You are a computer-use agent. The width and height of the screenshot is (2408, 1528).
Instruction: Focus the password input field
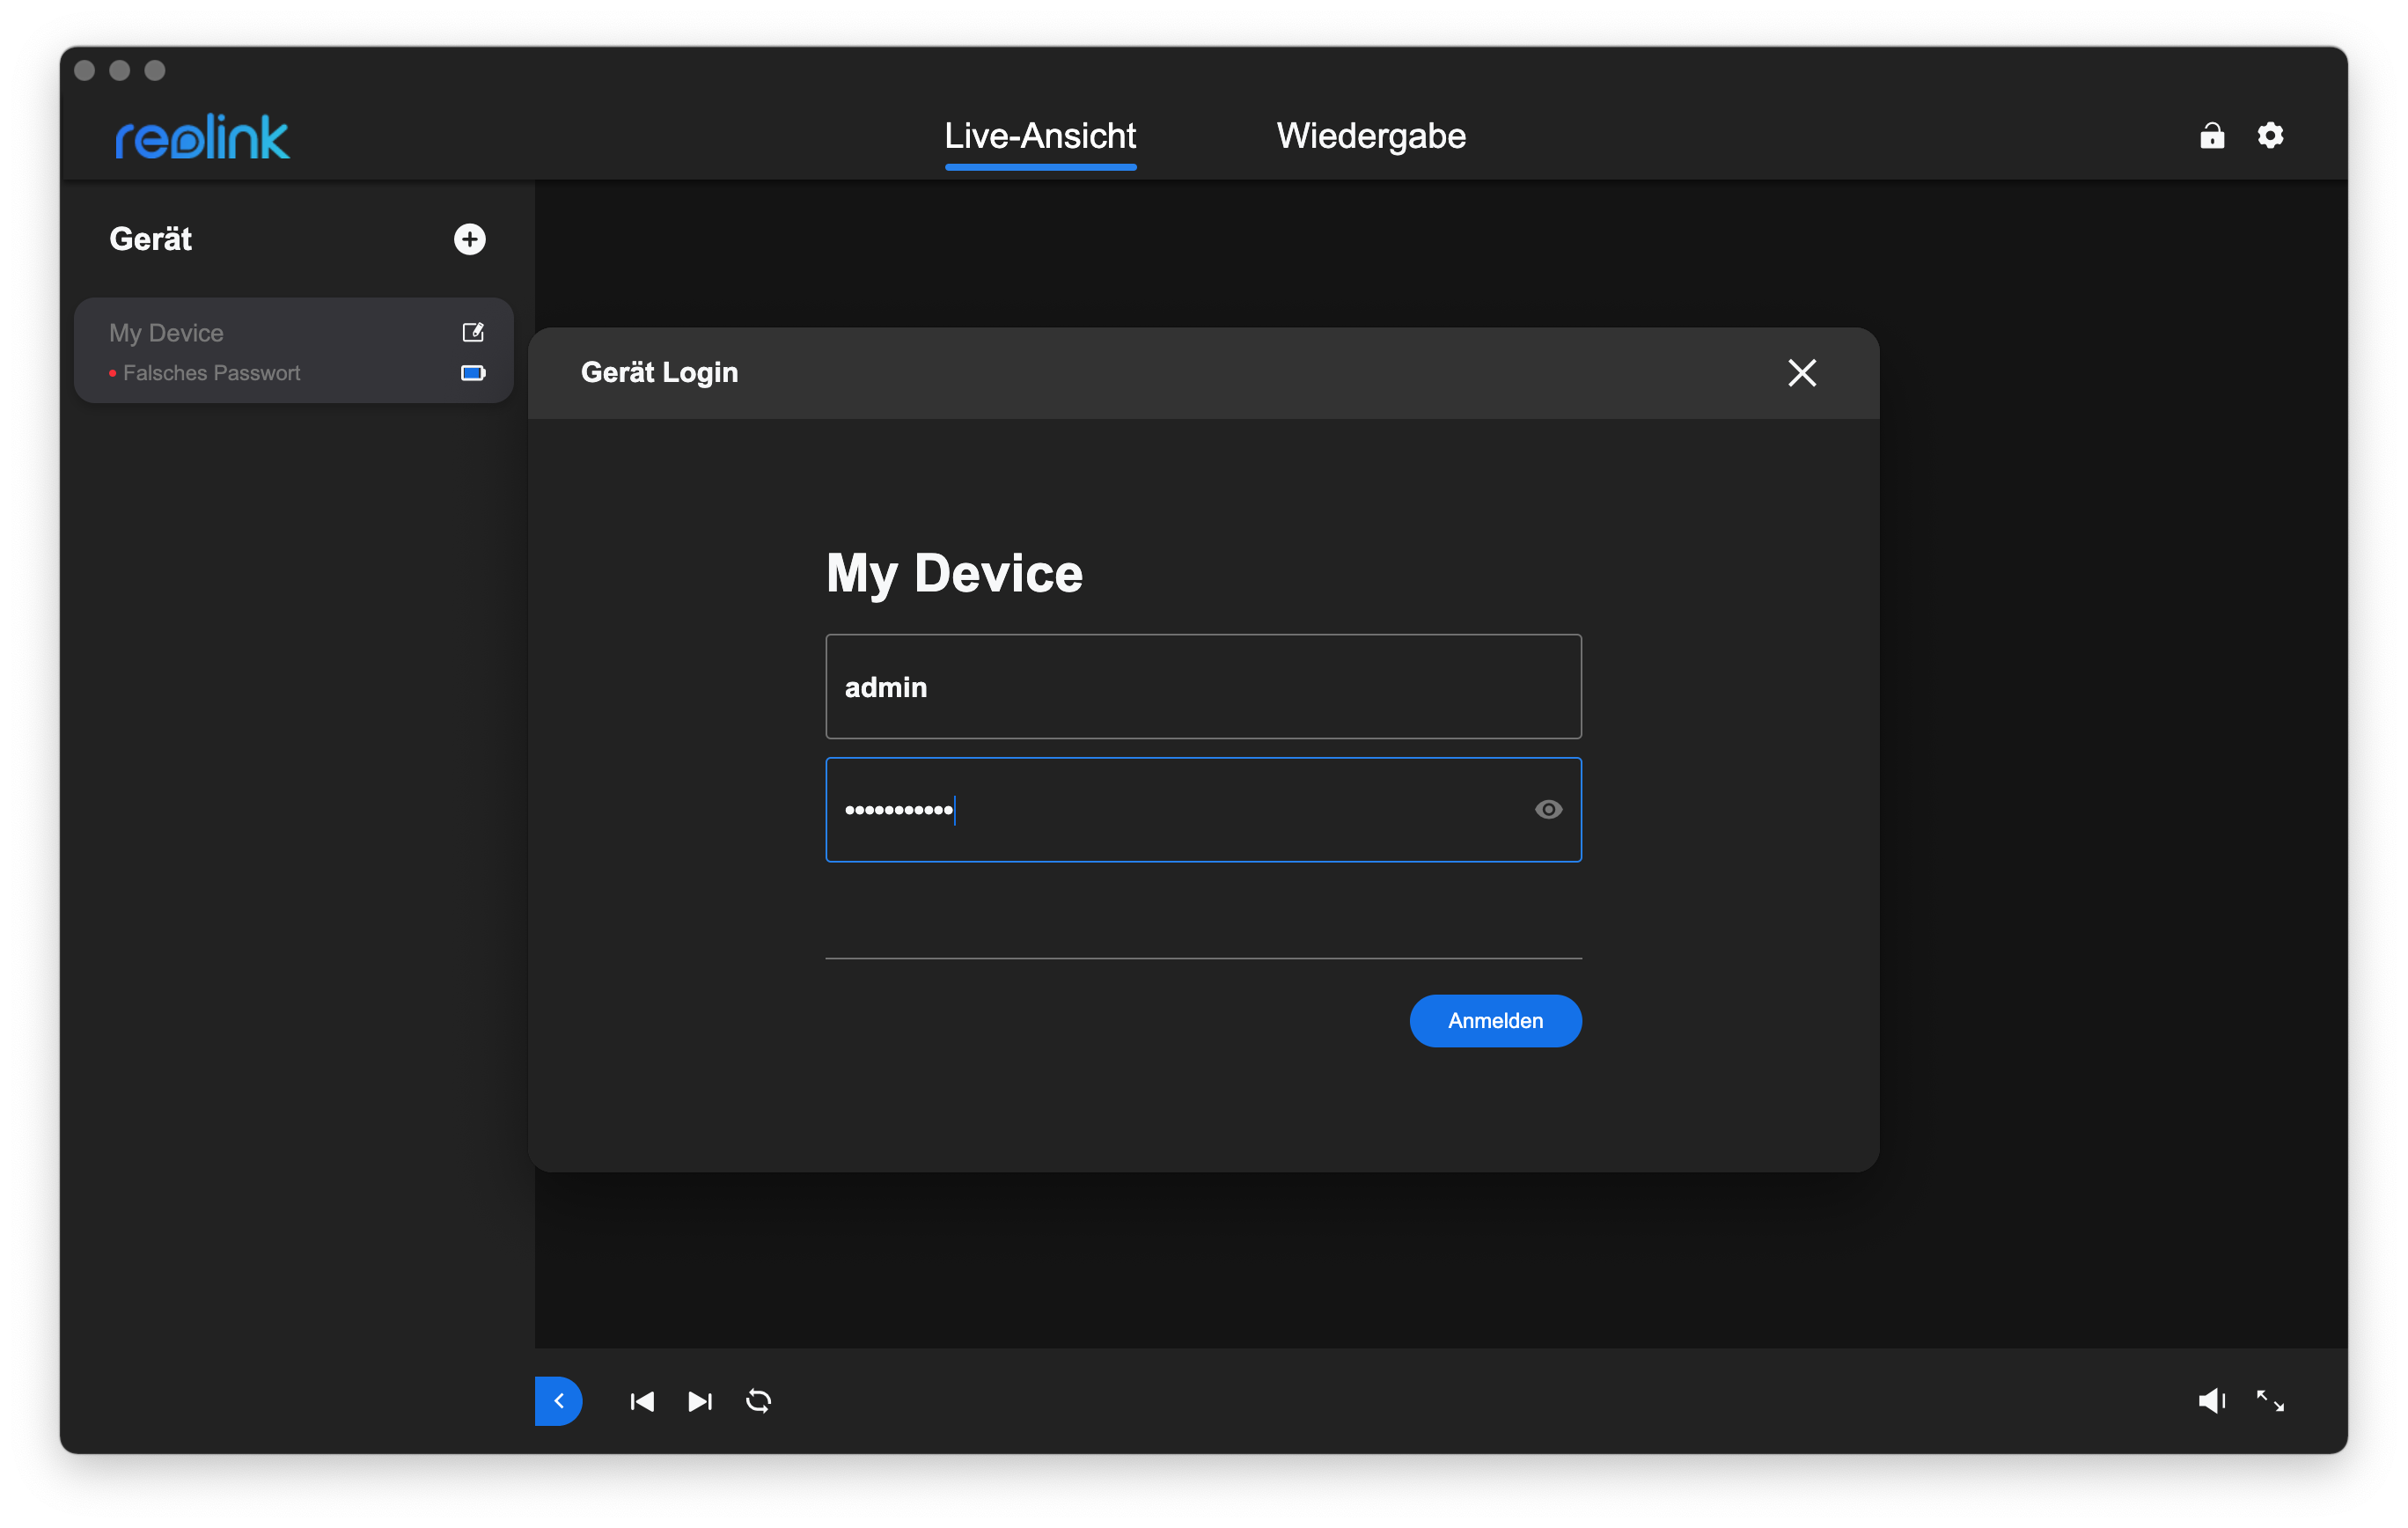(1180, 810)
